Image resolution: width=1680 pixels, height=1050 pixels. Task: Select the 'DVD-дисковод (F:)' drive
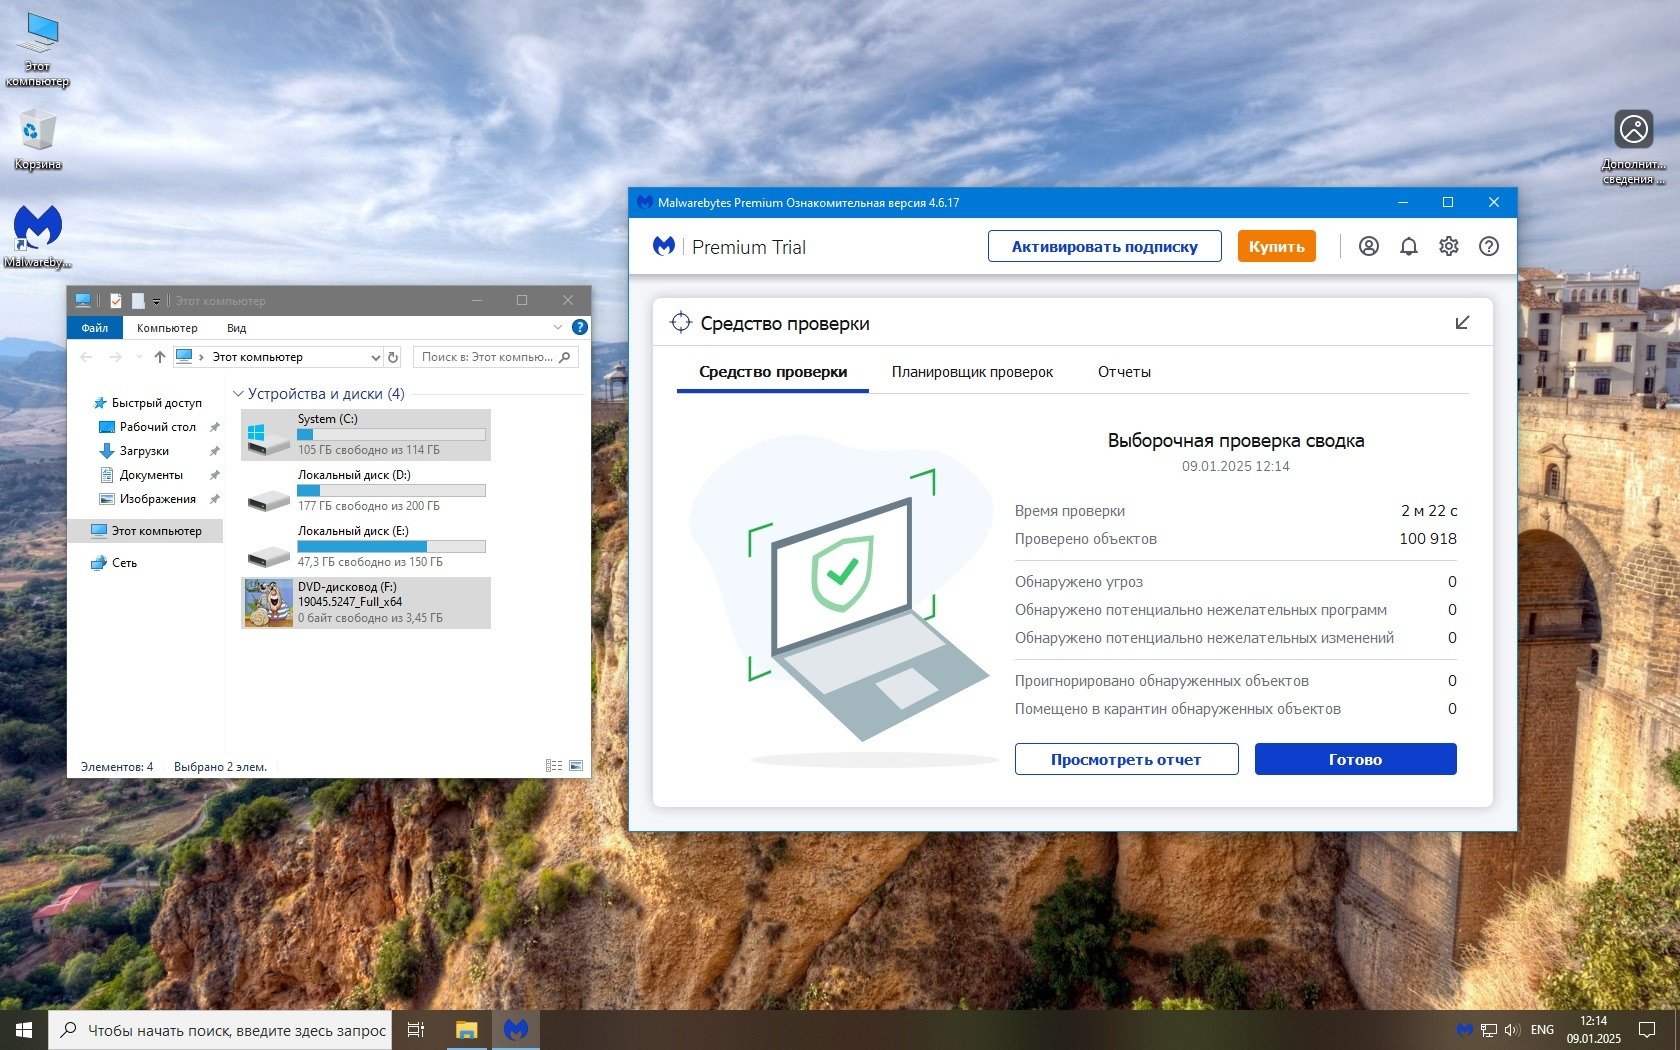366,603
